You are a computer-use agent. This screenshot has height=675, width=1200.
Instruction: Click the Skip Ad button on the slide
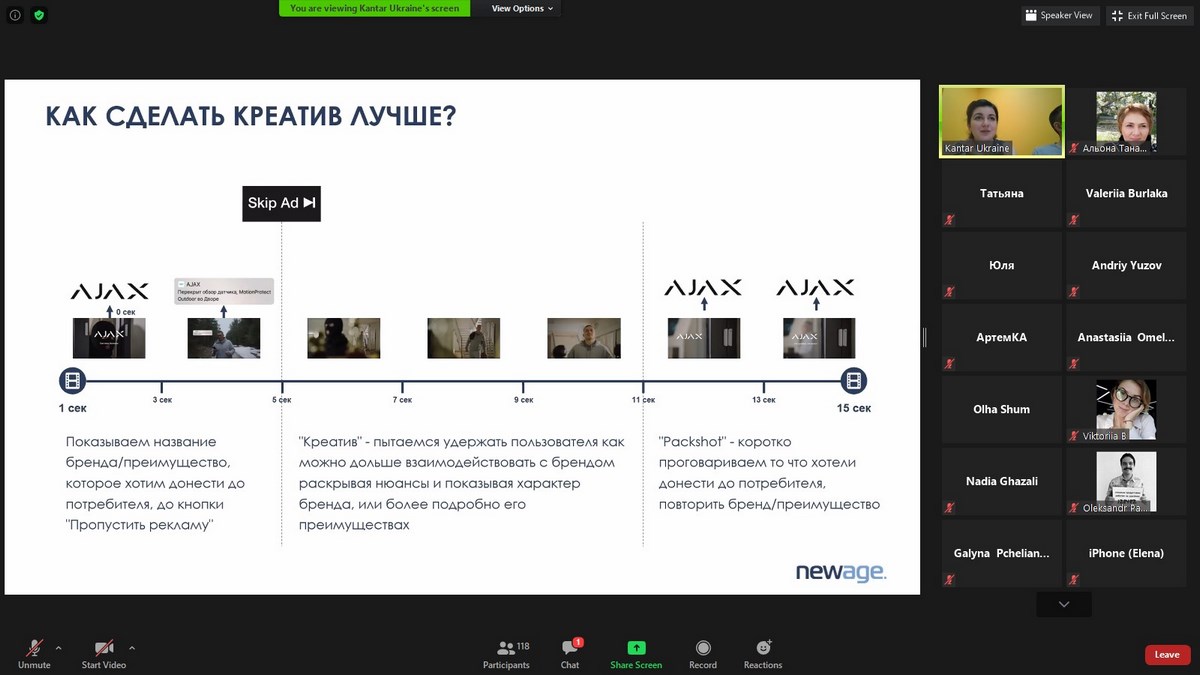281,203
